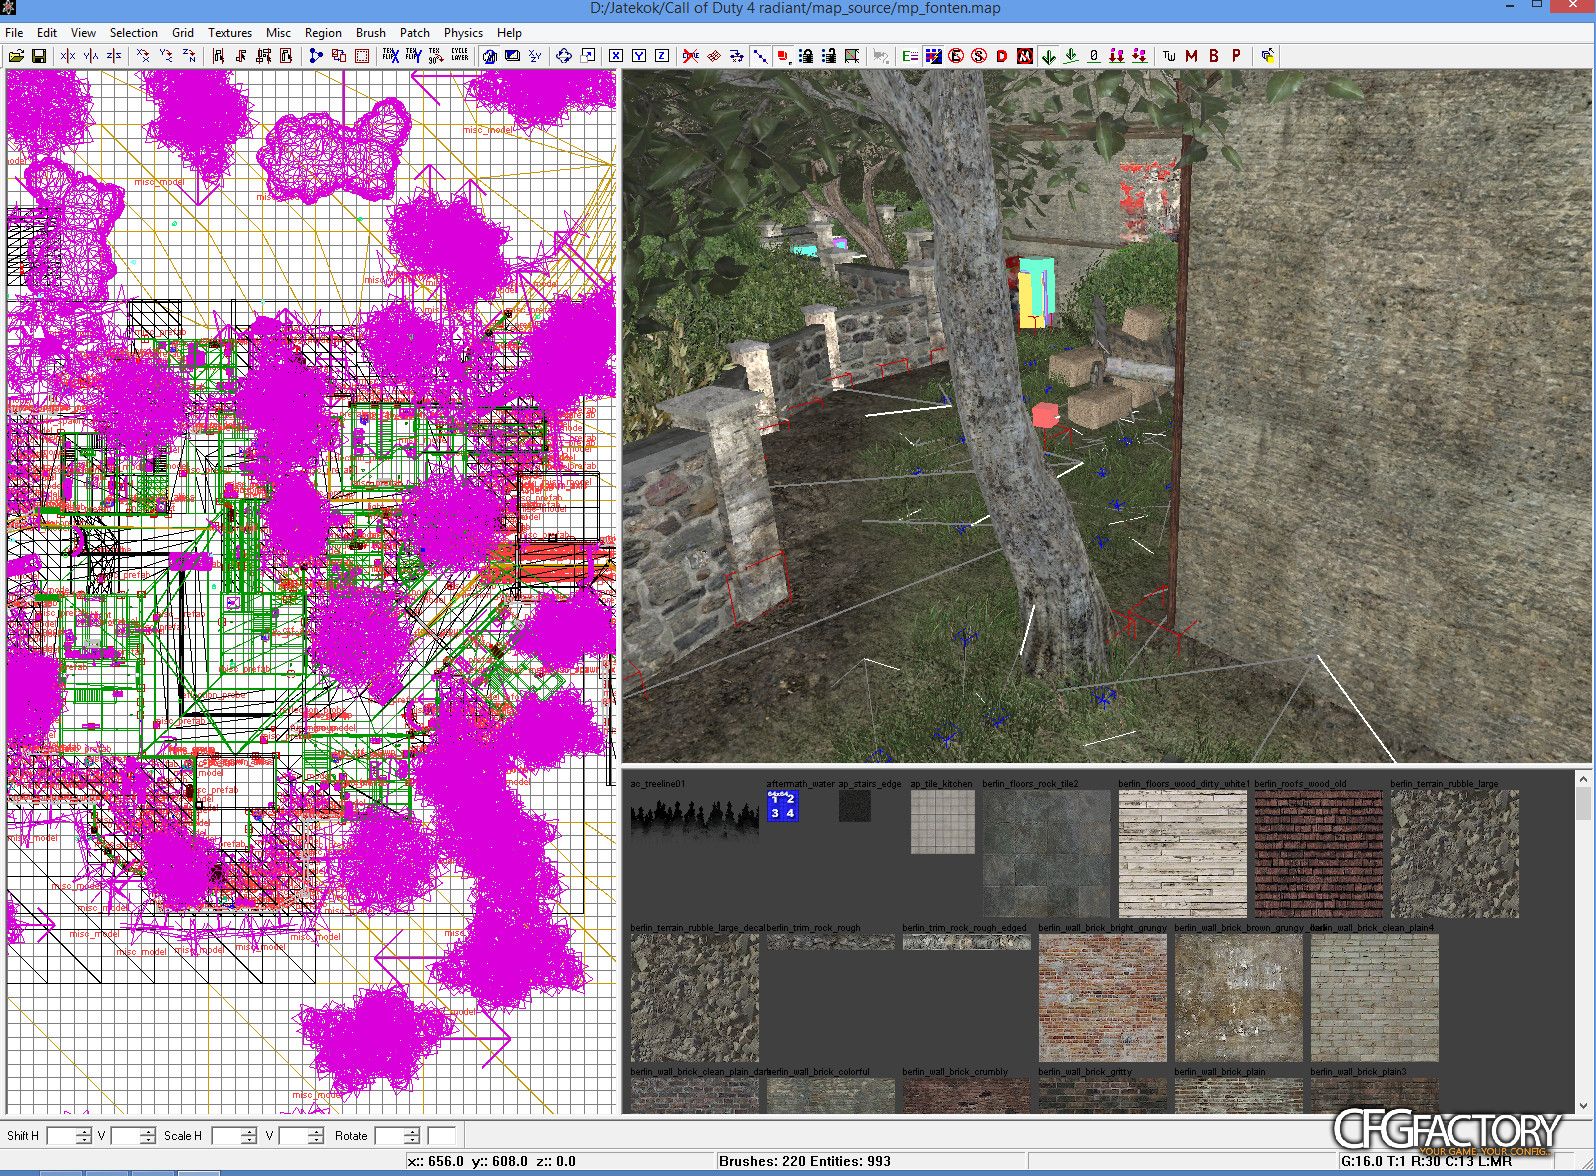Click the red D toolbar icon
Image resolution: width=1596 pixels, height=1176 pixels.
coord(1001,56)
